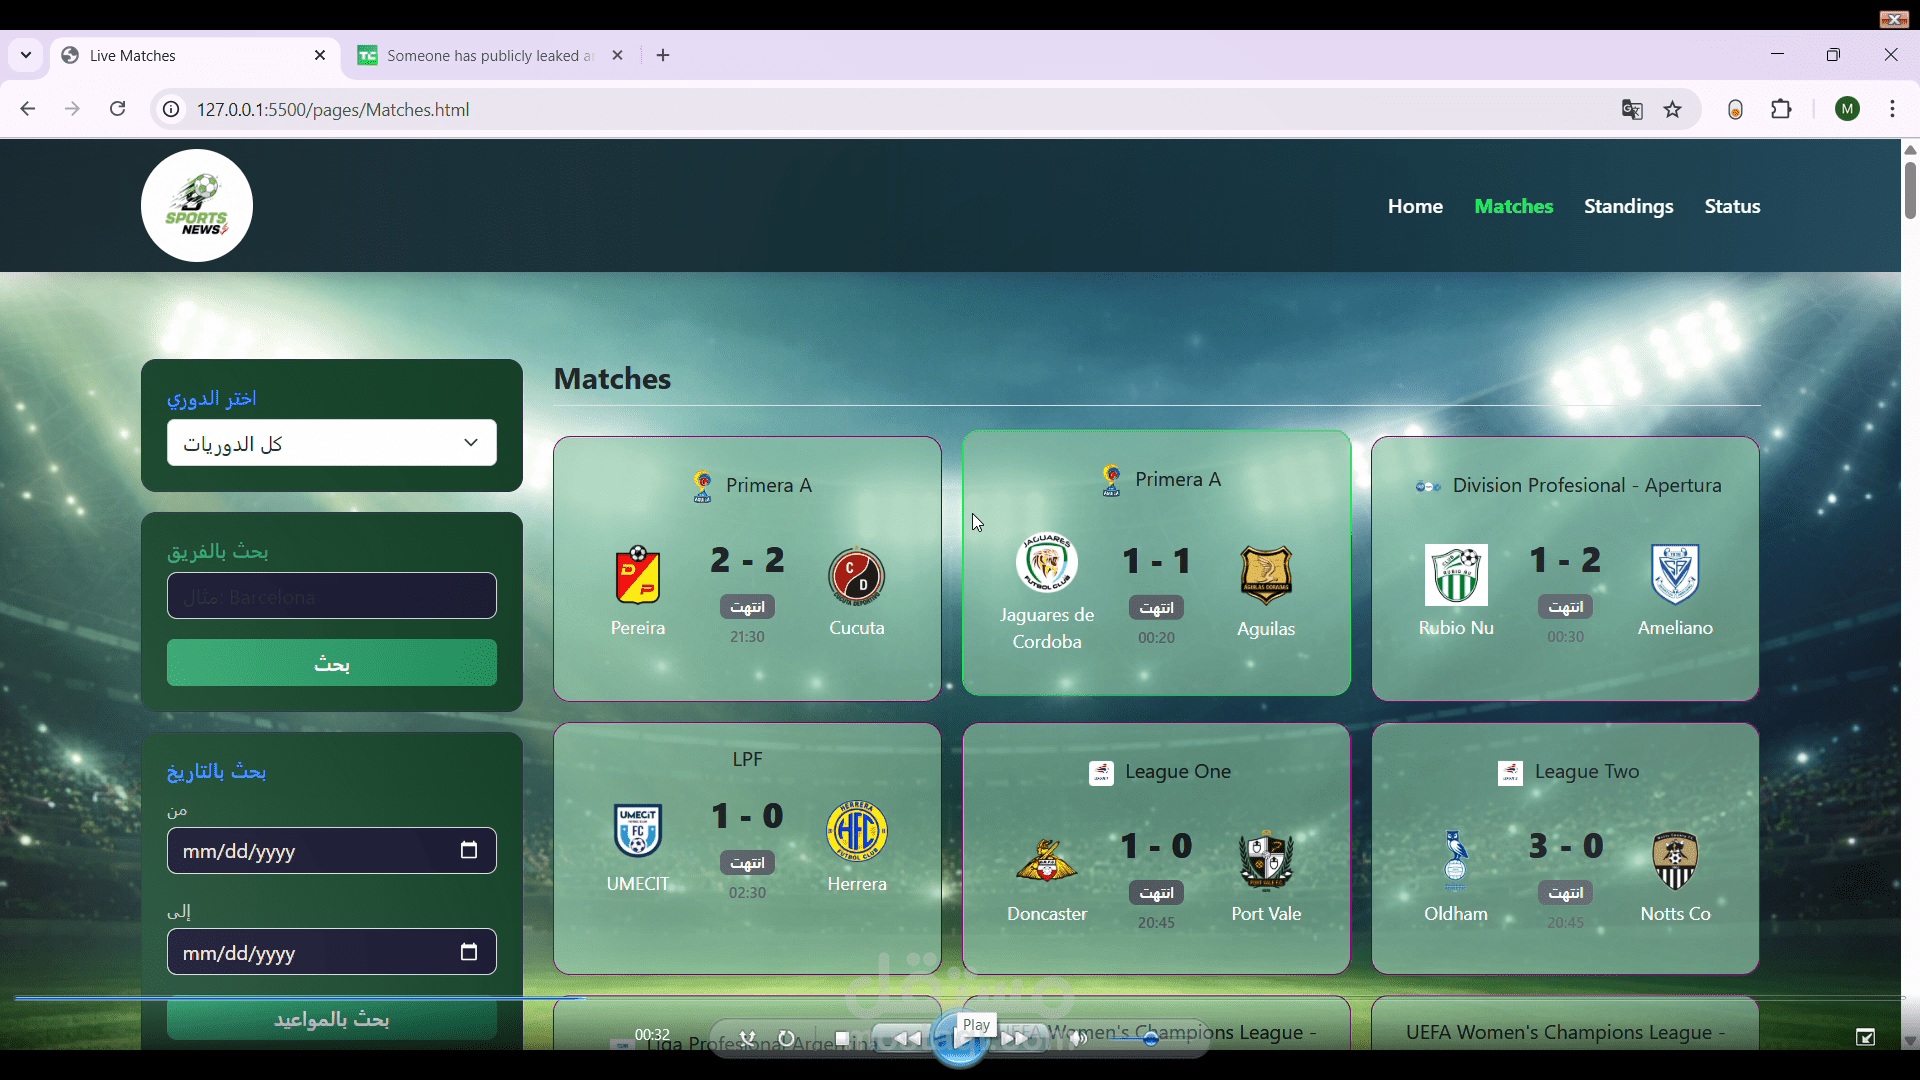The height and width of the screenshot is (1080, 1920).
Task: Click the search by dates button
Action: pos(331,1020)
